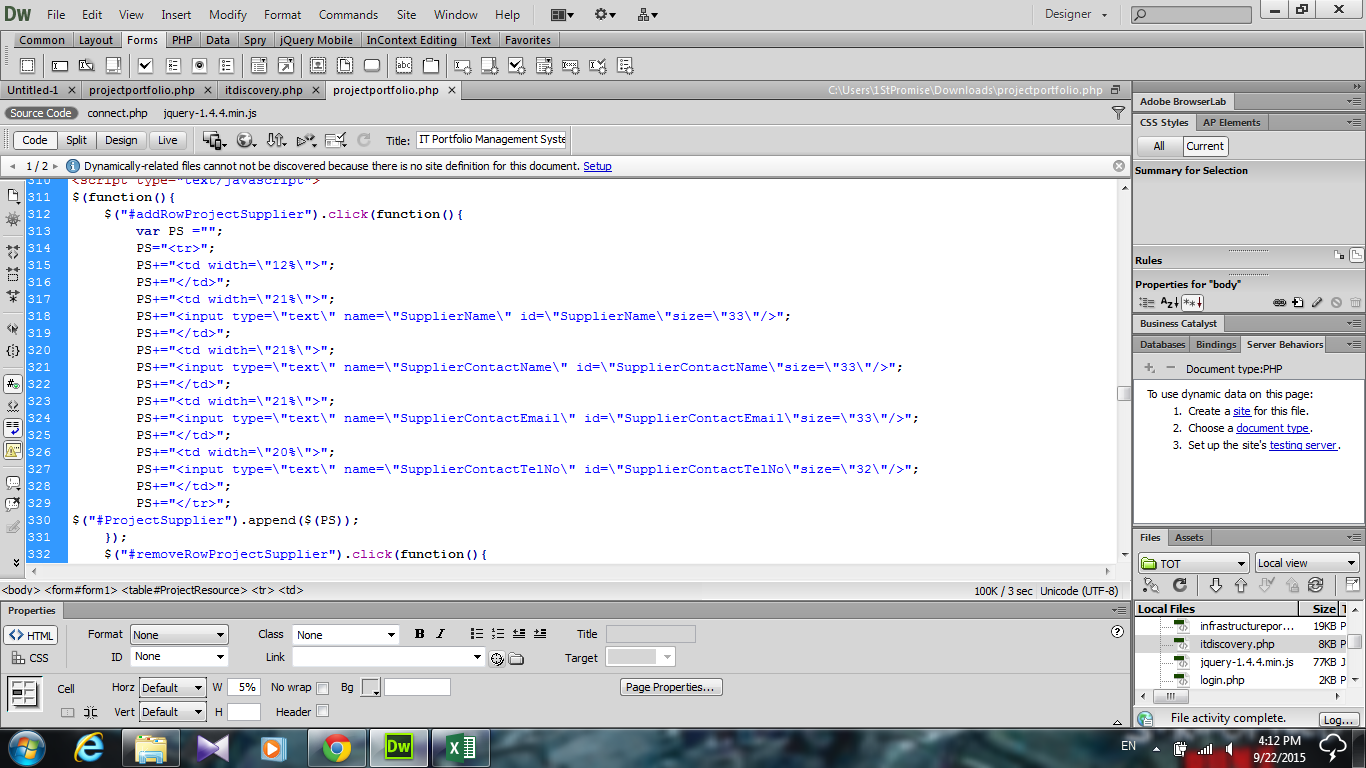Switch to Split view

point(77,140)
